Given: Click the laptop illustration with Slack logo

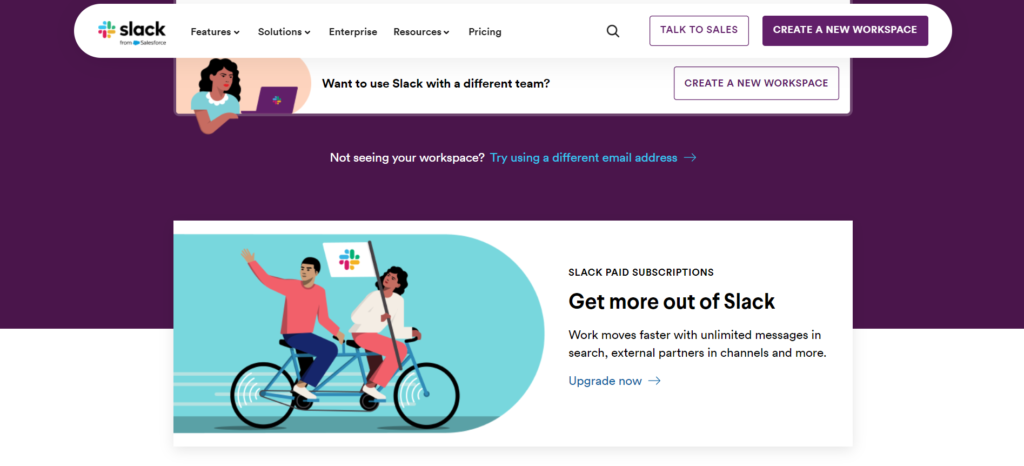Looking at the screenshot, I should (x=274, y=100).
